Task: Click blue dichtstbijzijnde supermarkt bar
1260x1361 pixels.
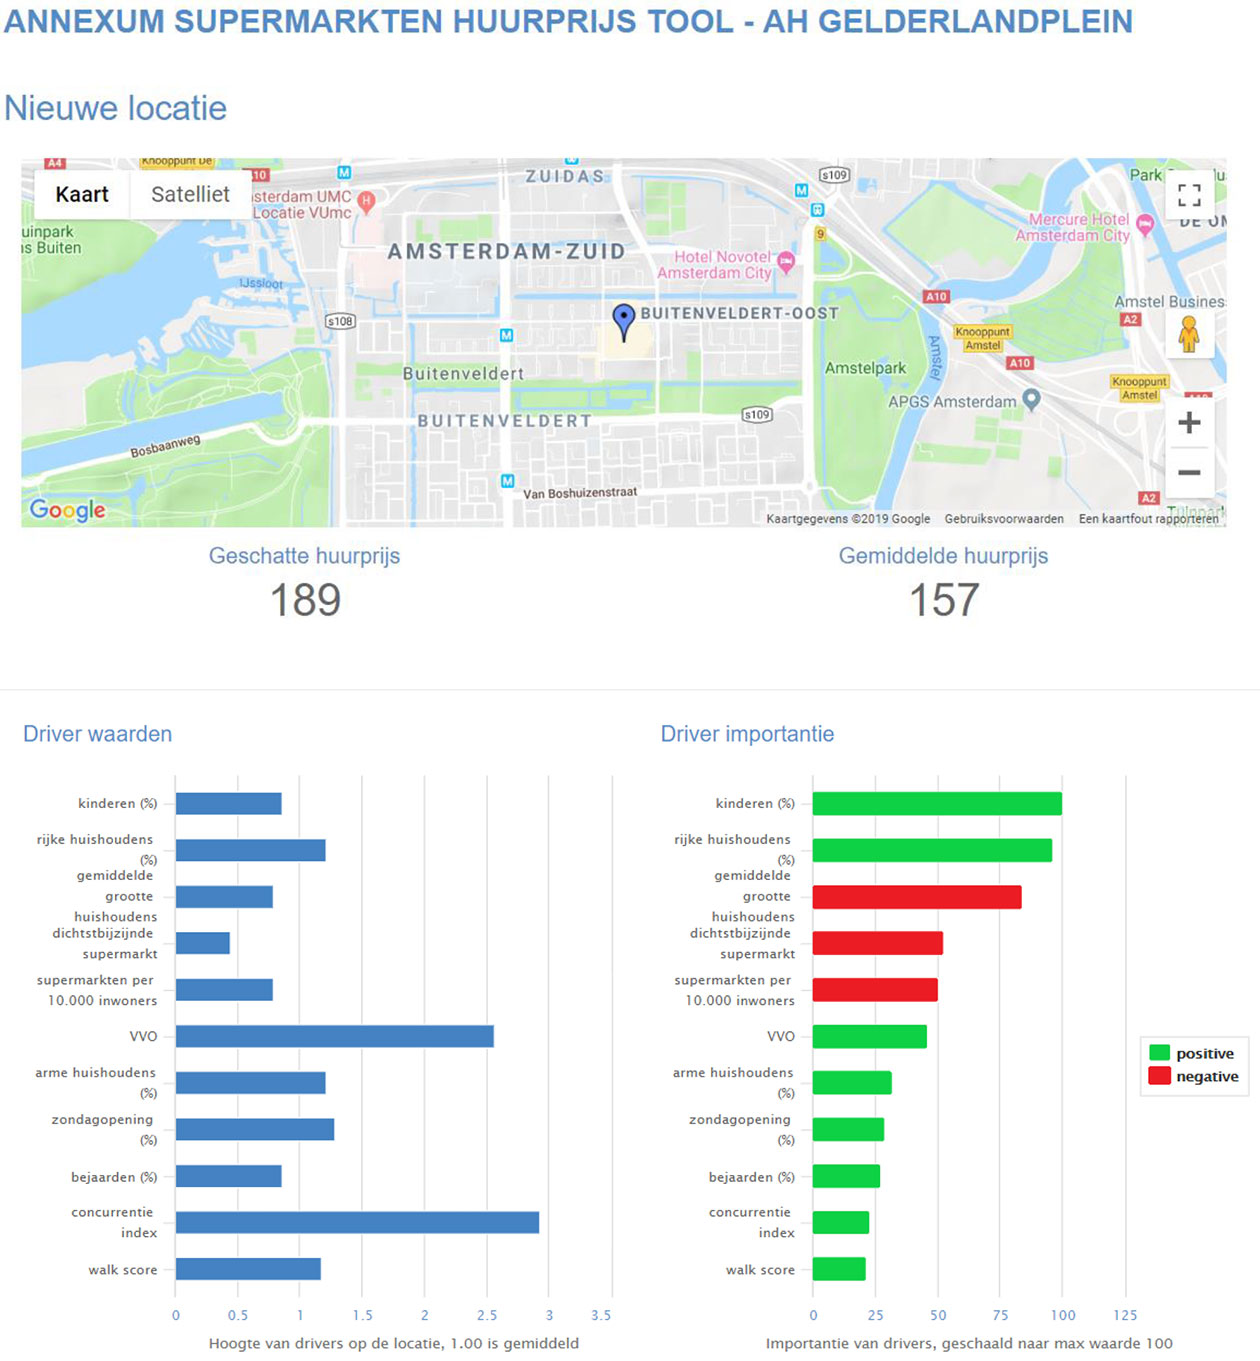Action: (x=203, y=943)
